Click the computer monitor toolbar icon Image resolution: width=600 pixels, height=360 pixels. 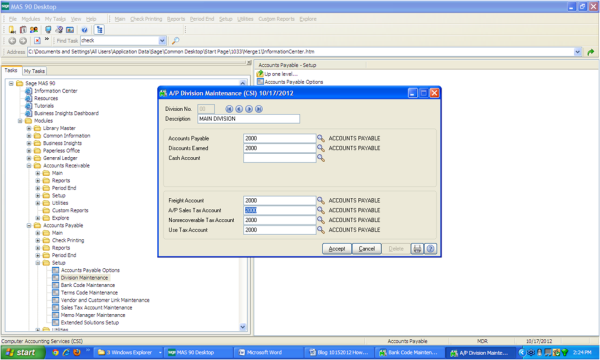(x=48, y=30)
